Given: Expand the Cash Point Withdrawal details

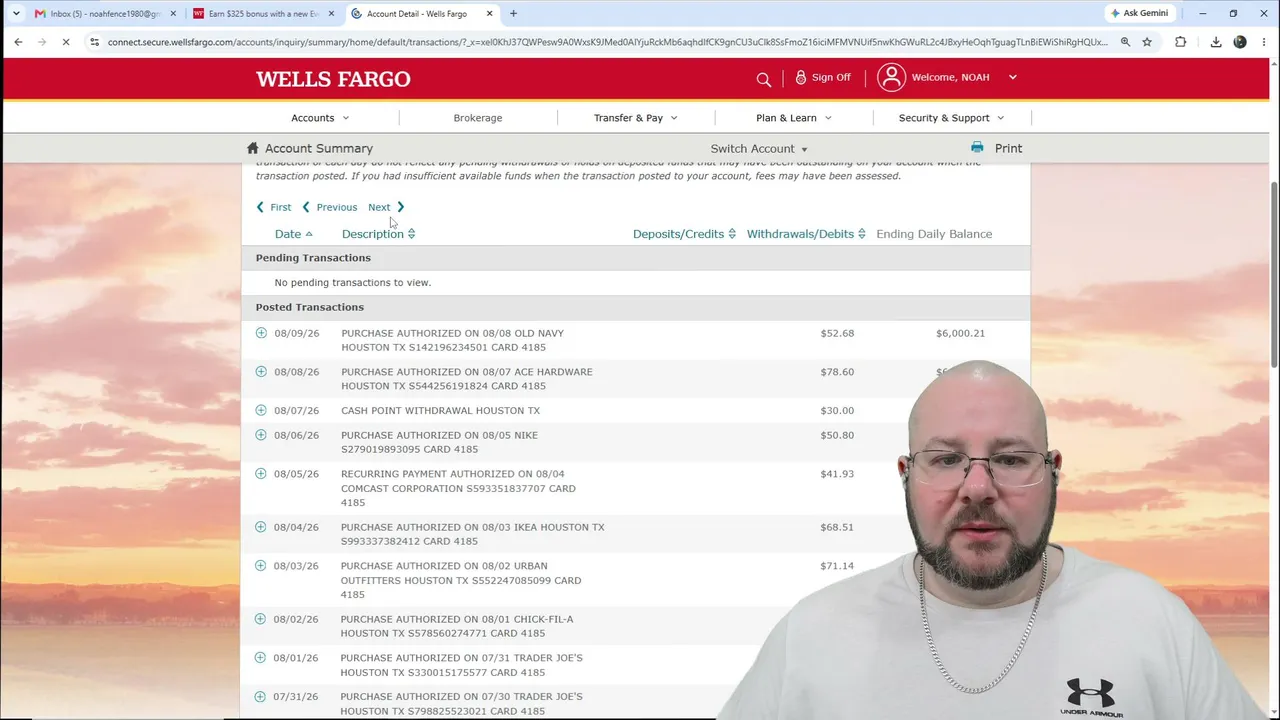Looking at the screenshot, I should click(x=261, y=410).
